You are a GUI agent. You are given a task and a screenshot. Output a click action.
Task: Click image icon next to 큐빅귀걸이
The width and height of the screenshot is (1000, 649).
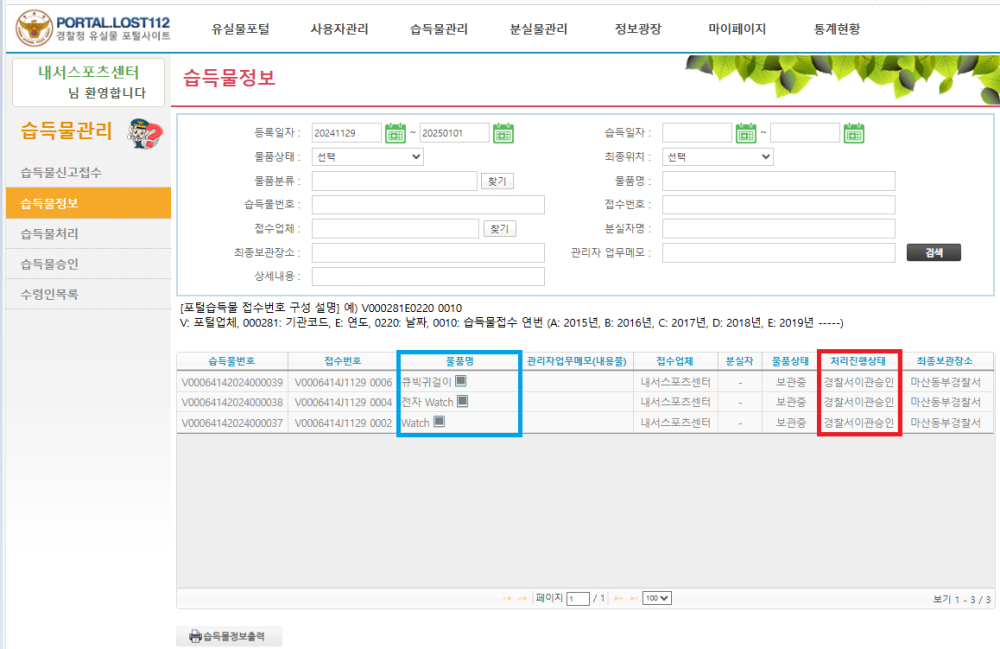point(461,381)
